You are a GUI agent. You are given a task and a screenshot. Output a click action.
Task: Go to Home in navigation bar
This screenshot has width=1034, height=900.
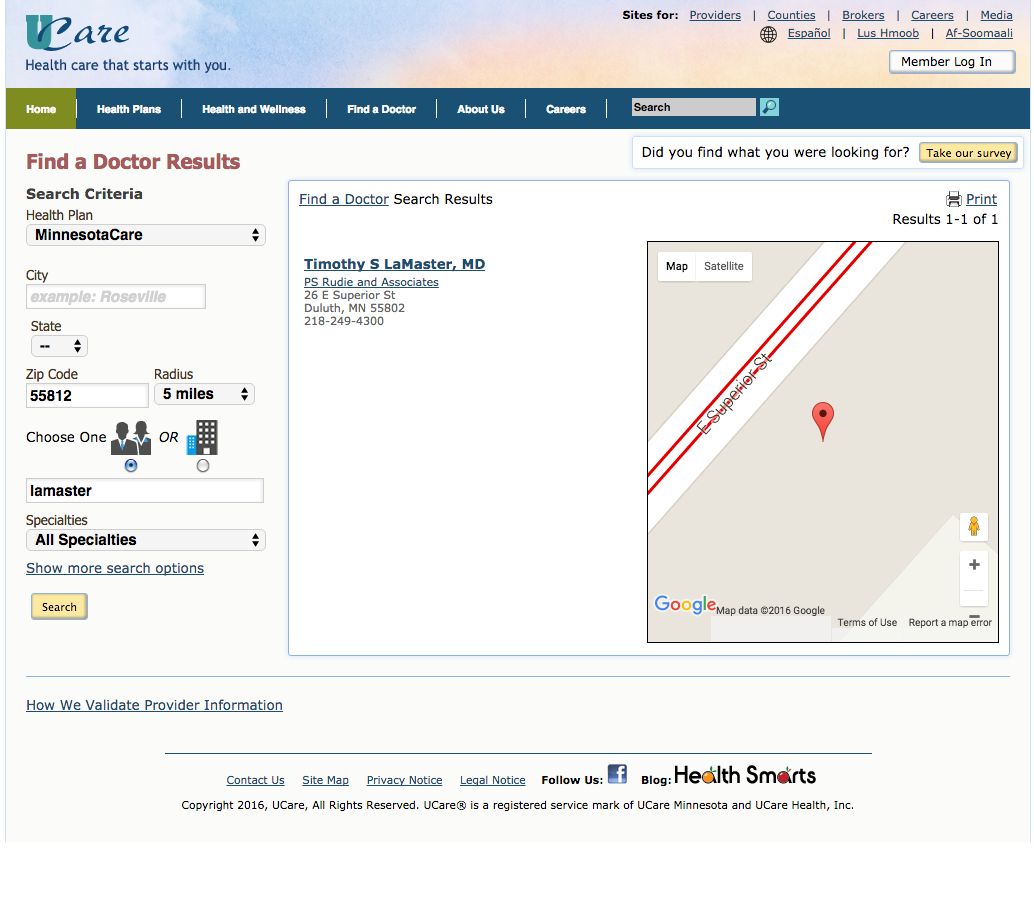pyautogui.click(x=41, y=109)
